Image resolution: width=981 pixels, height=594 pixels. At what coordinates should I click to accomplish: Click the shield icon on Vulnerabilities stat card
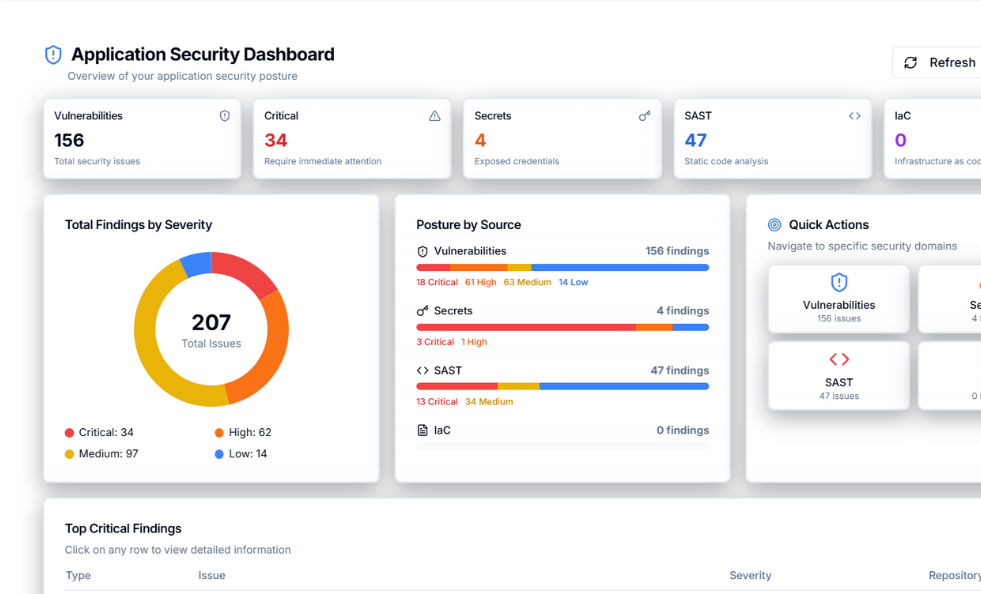pyautogui.click(x=225, y=116)
